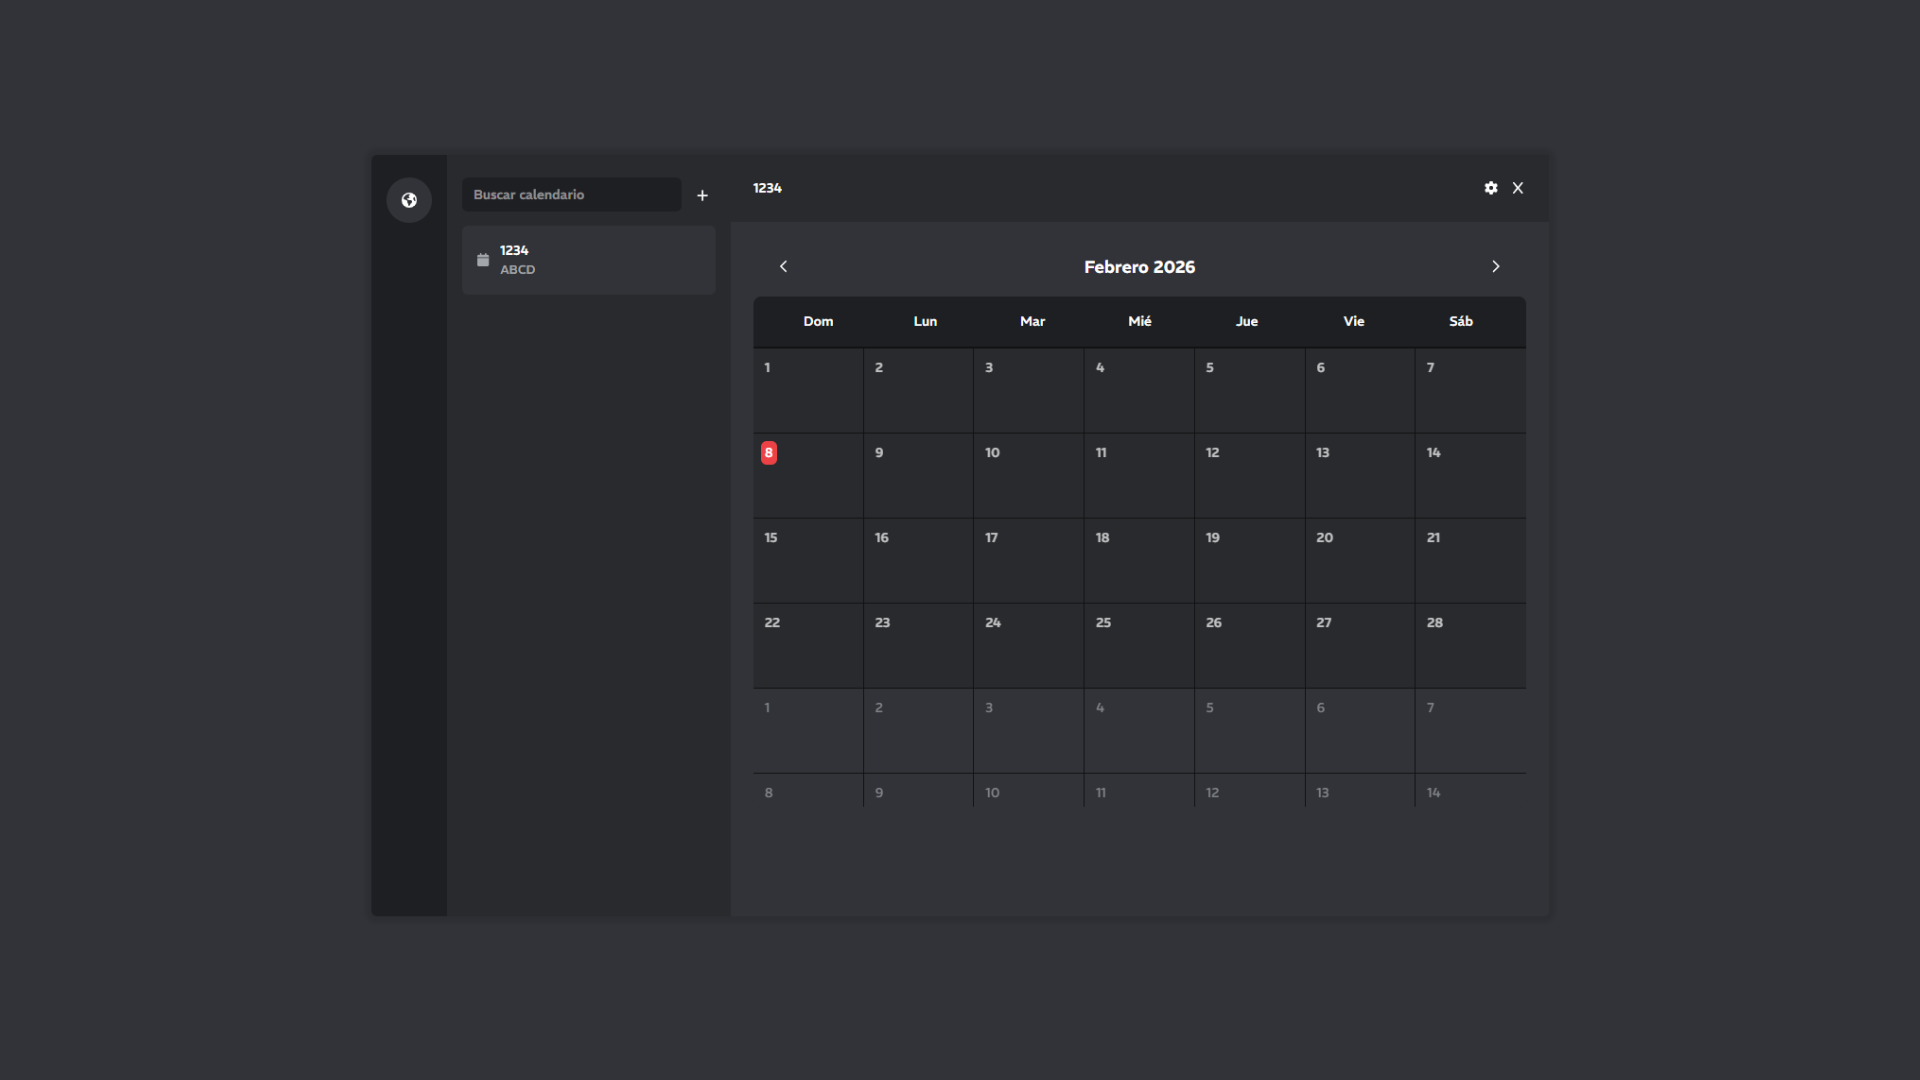The image size is (1920, 1080).
Task: Navigate to March using the right chevron
Action: 1495,266
